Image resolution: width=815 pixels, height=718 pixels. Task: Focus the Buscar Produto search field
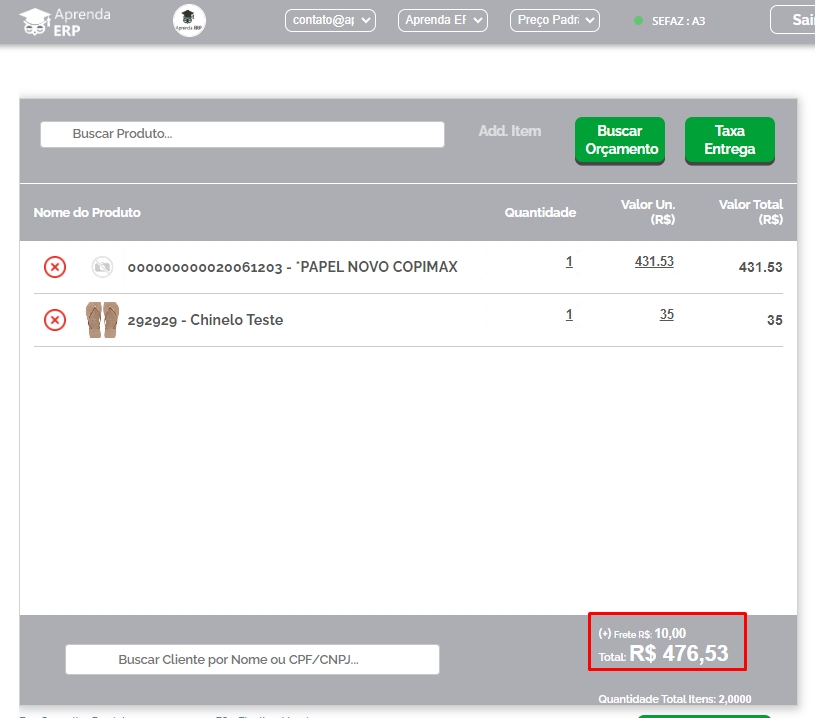[x=242, y=134]
